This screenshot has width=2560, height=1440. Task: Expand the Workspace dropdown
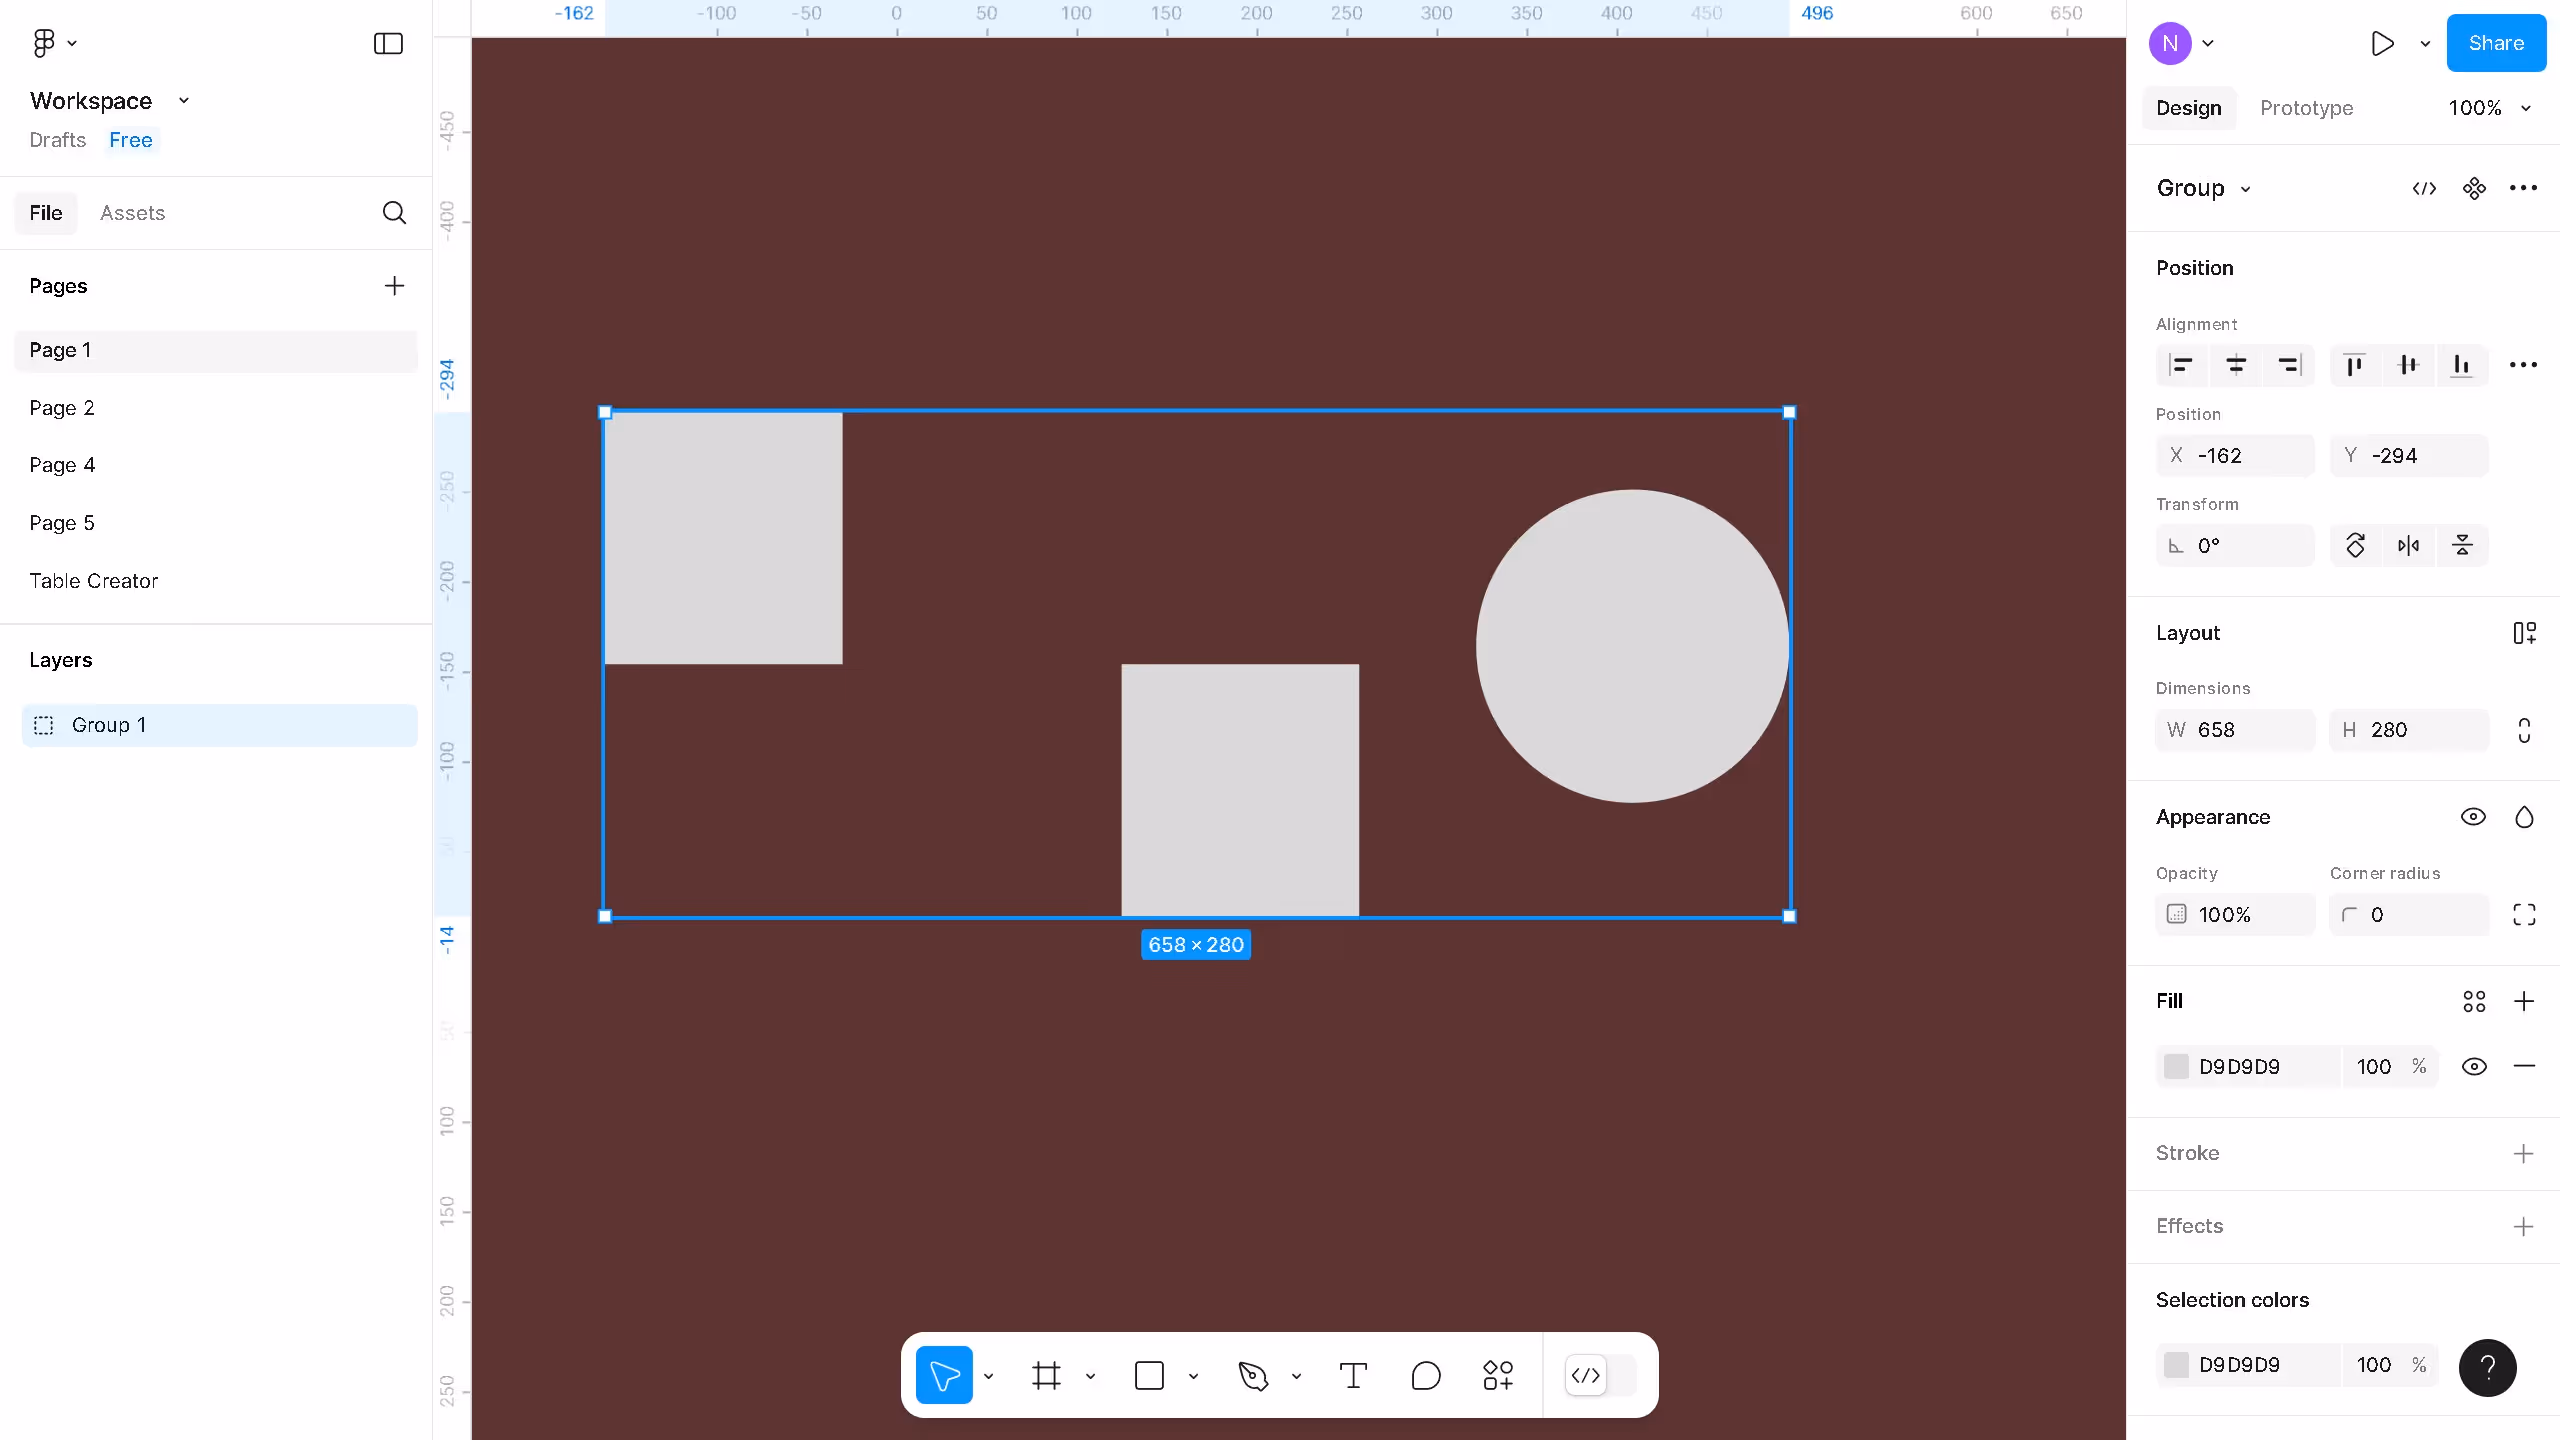pos(183,100)
